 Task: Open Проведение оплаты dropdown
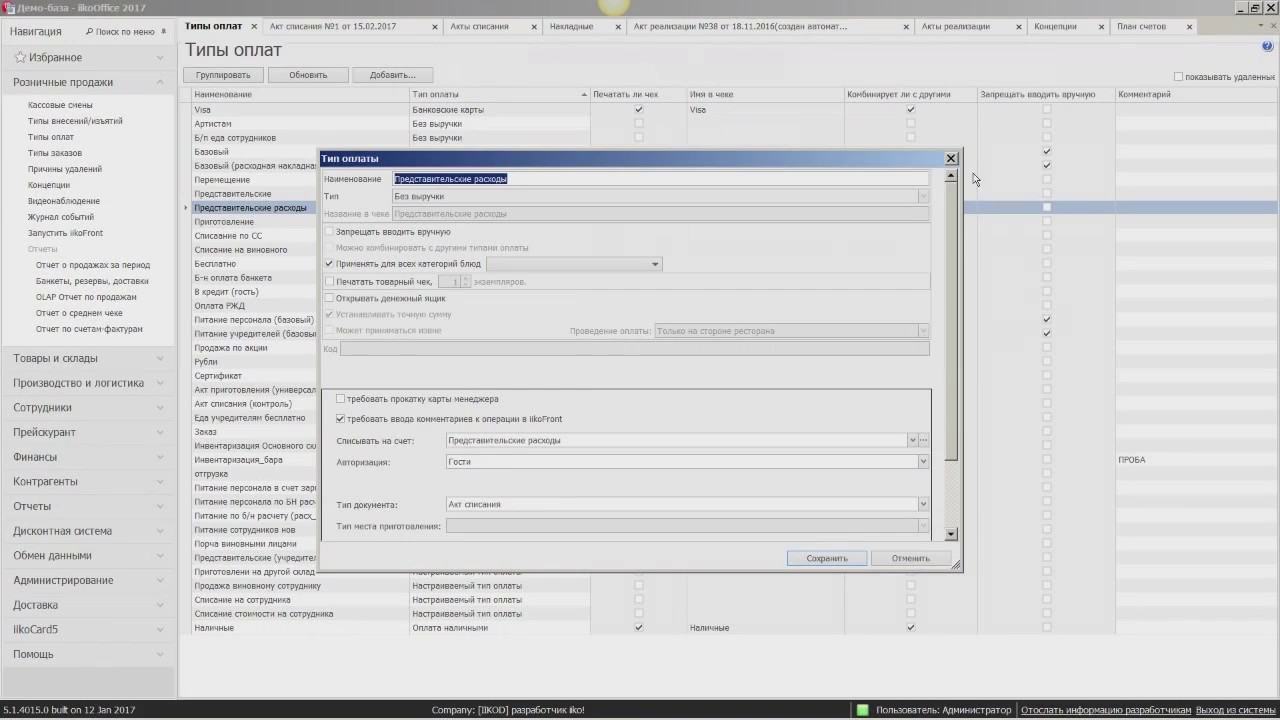point(923,331)
